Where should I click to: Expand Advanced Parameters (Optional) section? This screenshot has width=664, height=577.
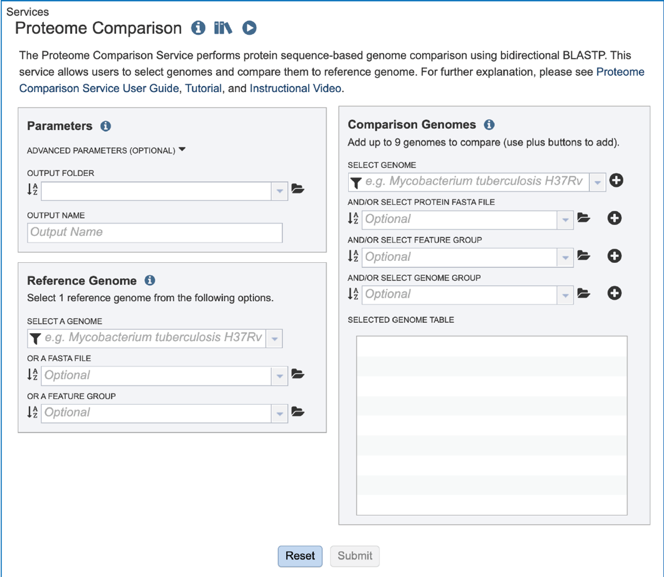pos(106,151)
